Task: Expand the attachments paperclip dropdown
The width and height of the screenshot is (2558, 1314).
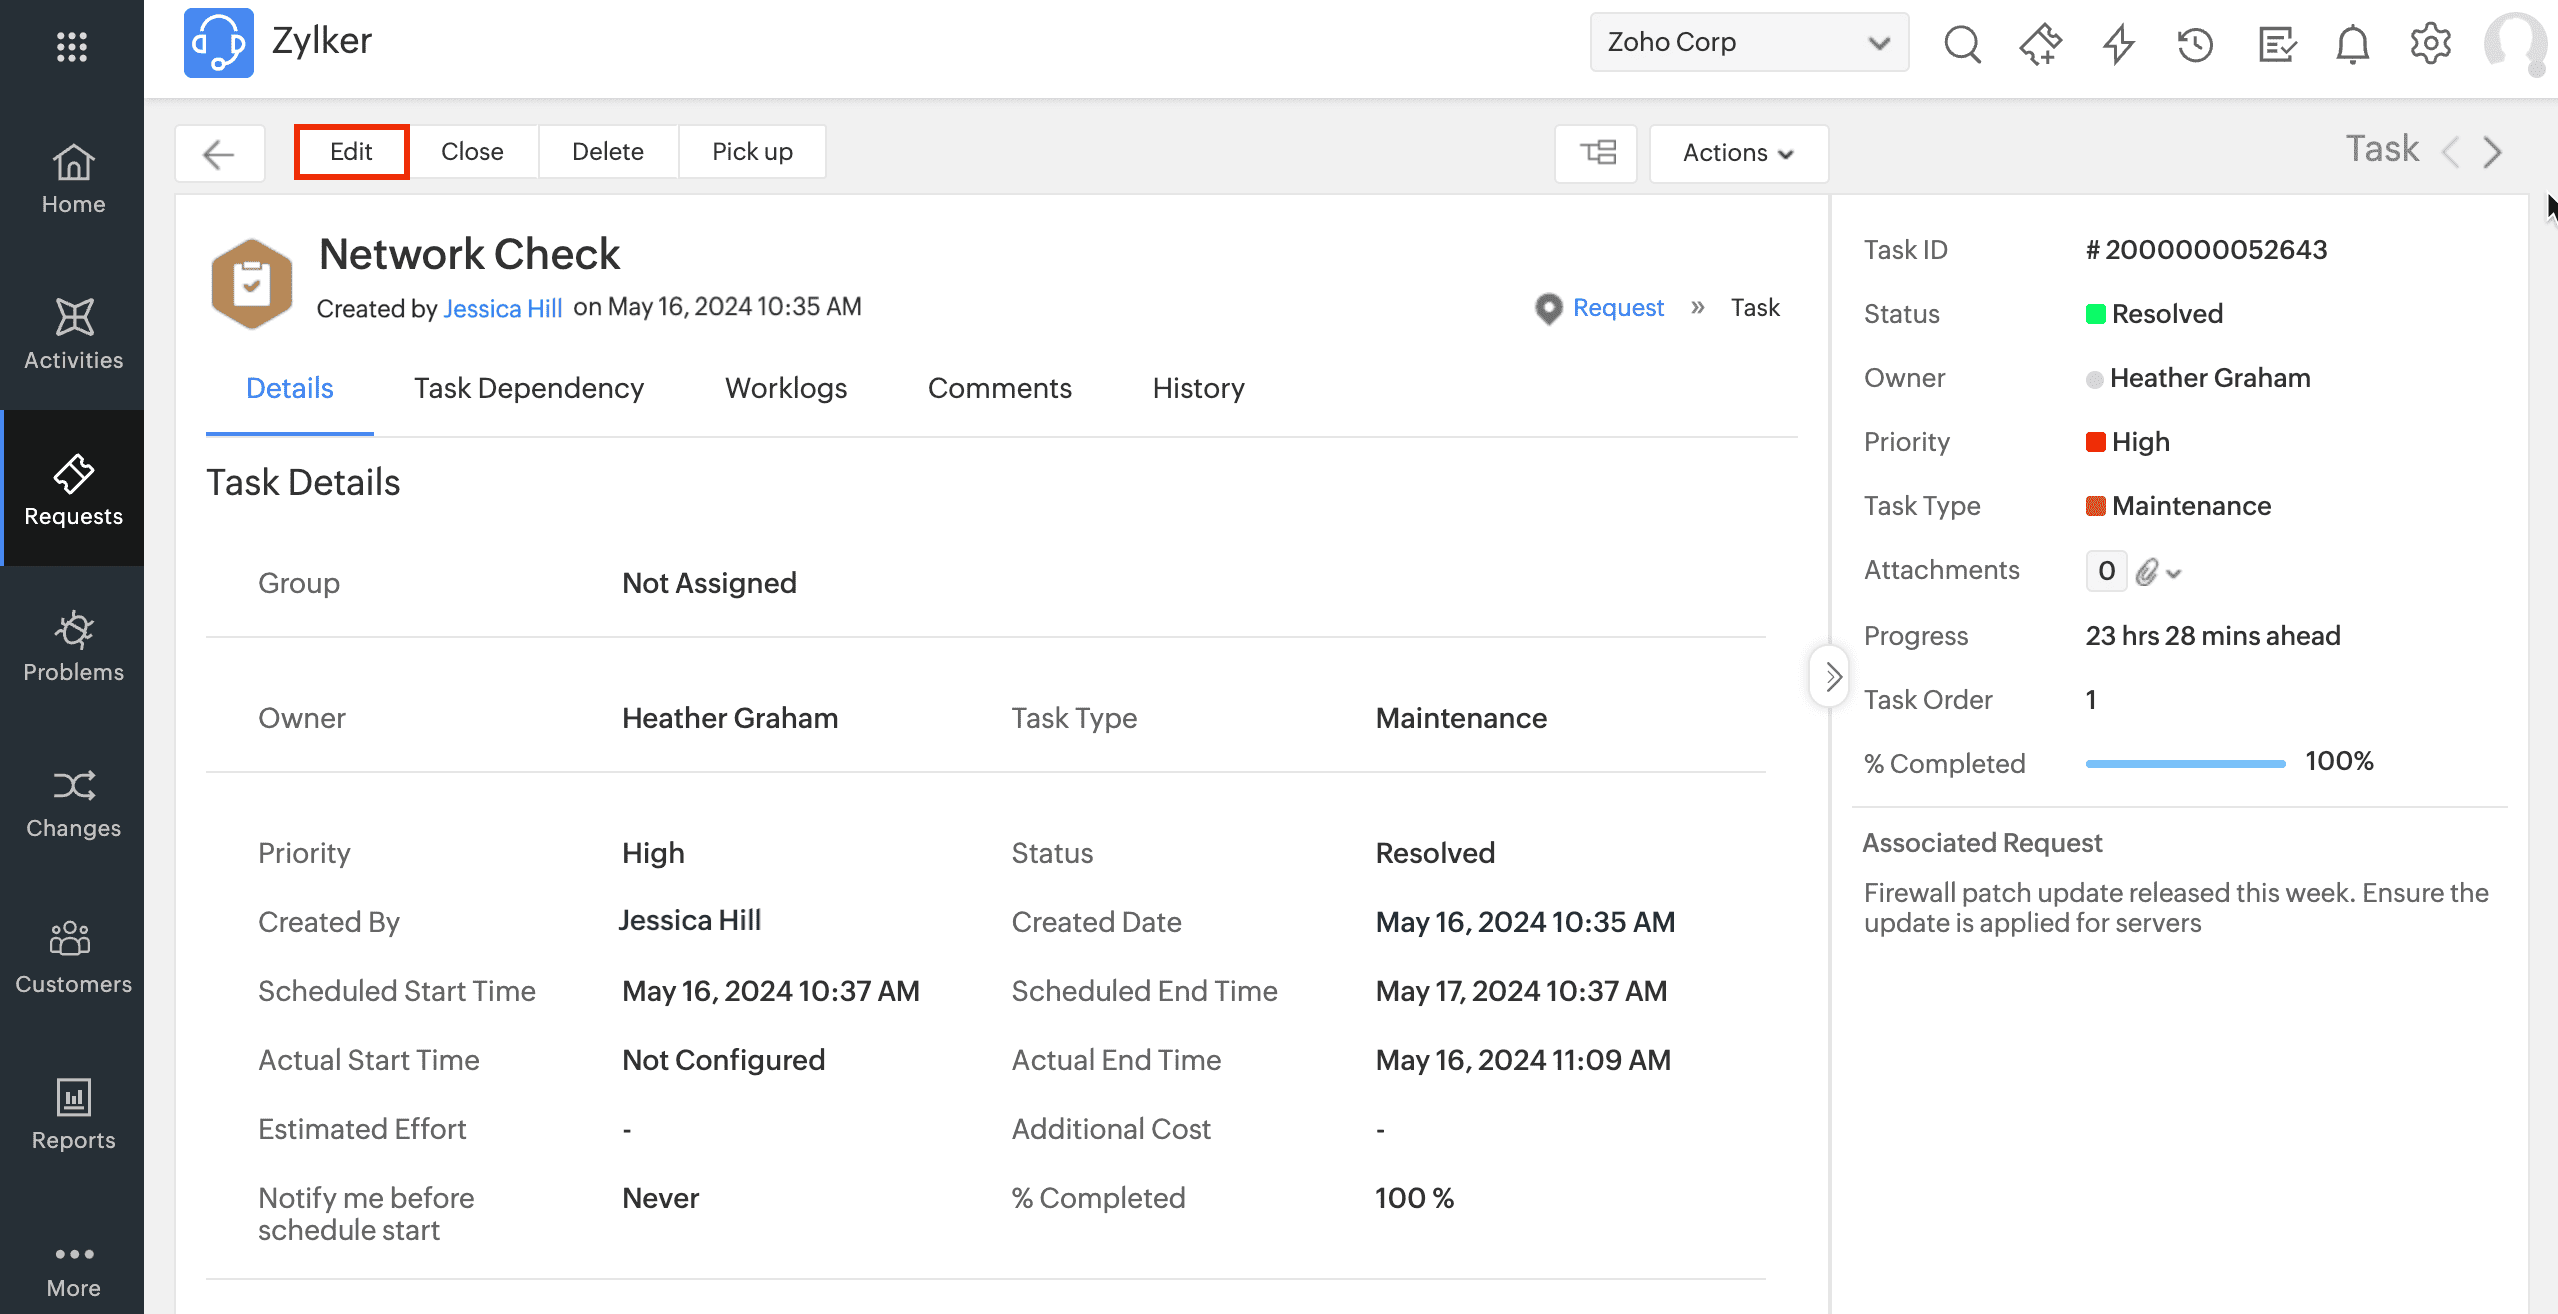Action: 2158,572
